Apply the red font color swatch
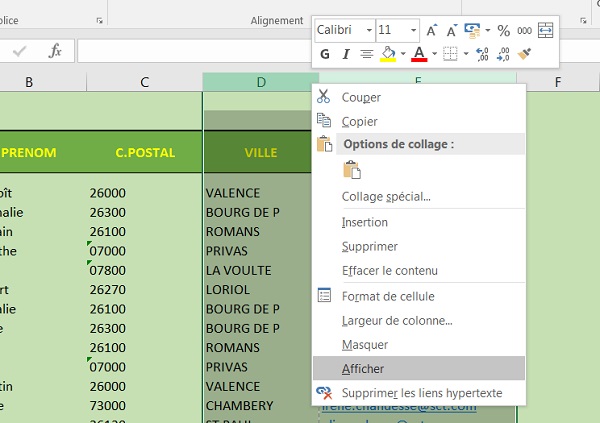This screenshot has width=600, height=423. click(419, 54)
